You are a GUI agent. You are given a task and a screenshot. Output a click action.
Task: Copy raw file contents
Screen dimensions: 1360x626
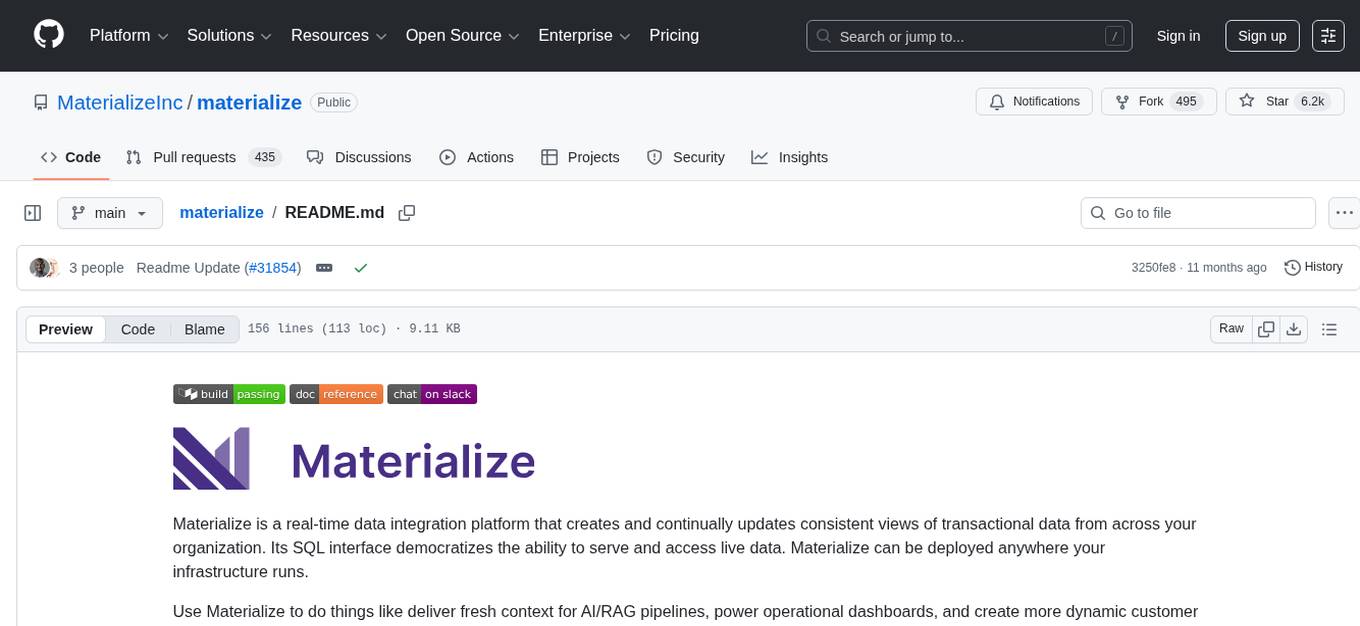(x=1266, y=328)
